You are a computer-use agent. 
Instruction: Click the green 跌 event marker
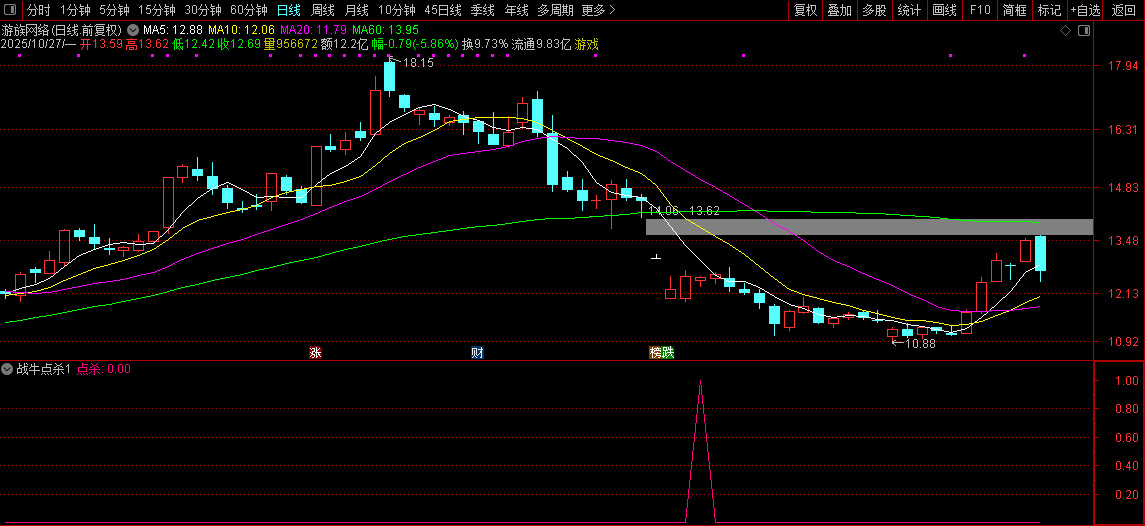pos(668,352)
